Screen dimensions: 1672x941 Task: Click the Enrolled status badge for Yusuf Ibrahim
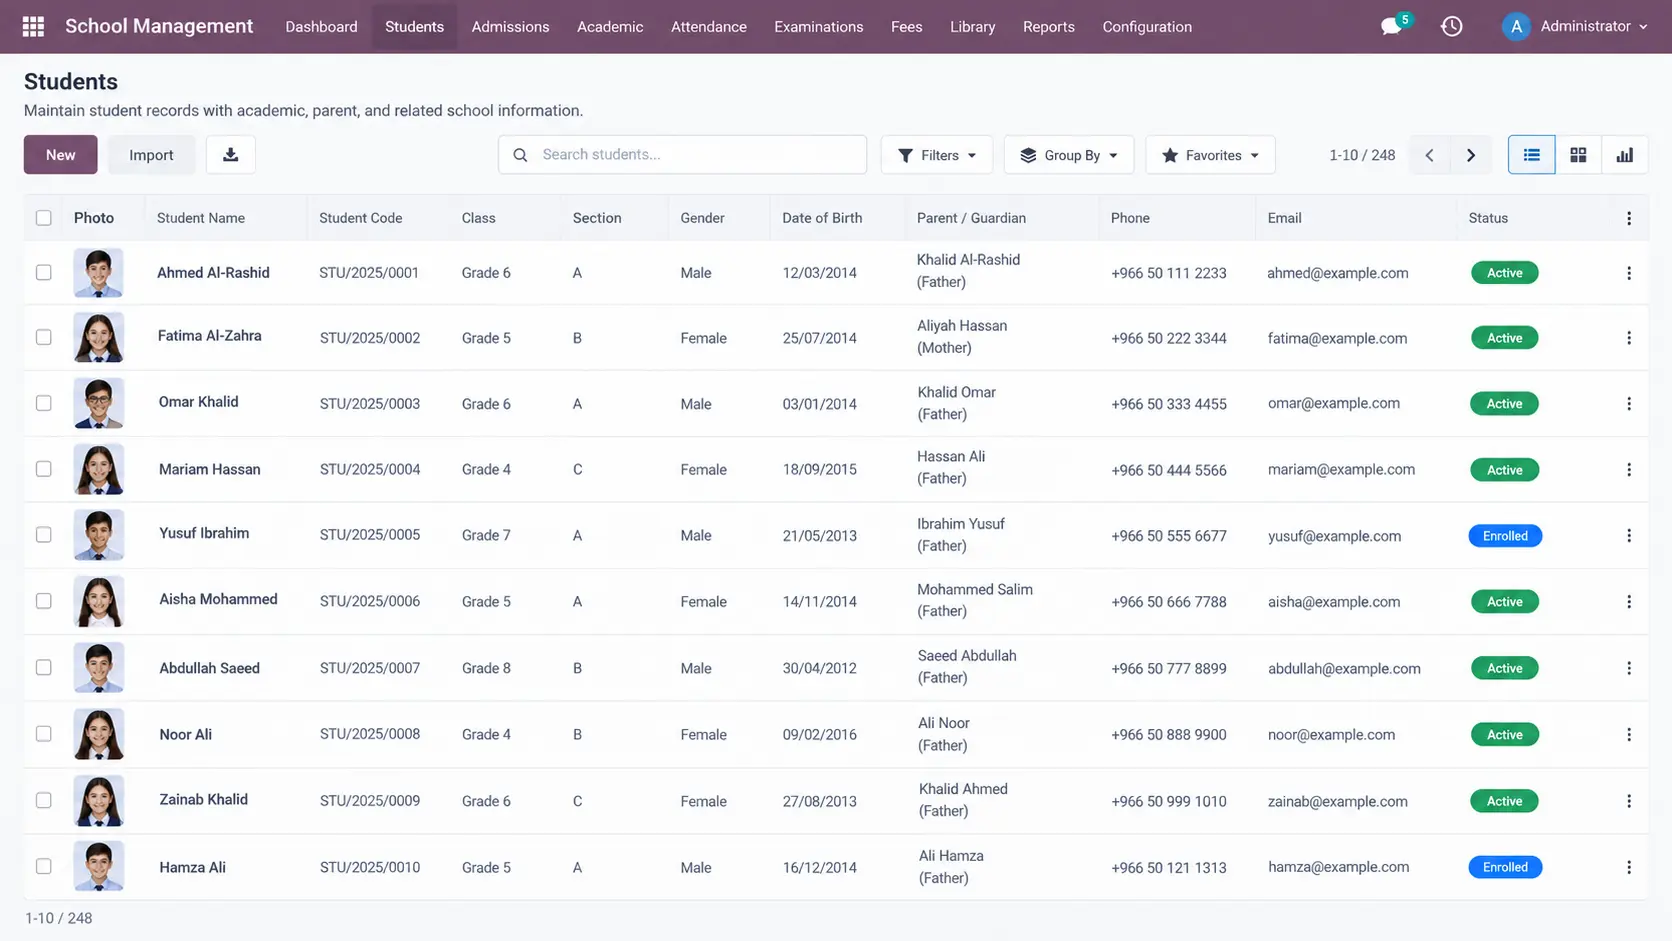pos(1505,536)
